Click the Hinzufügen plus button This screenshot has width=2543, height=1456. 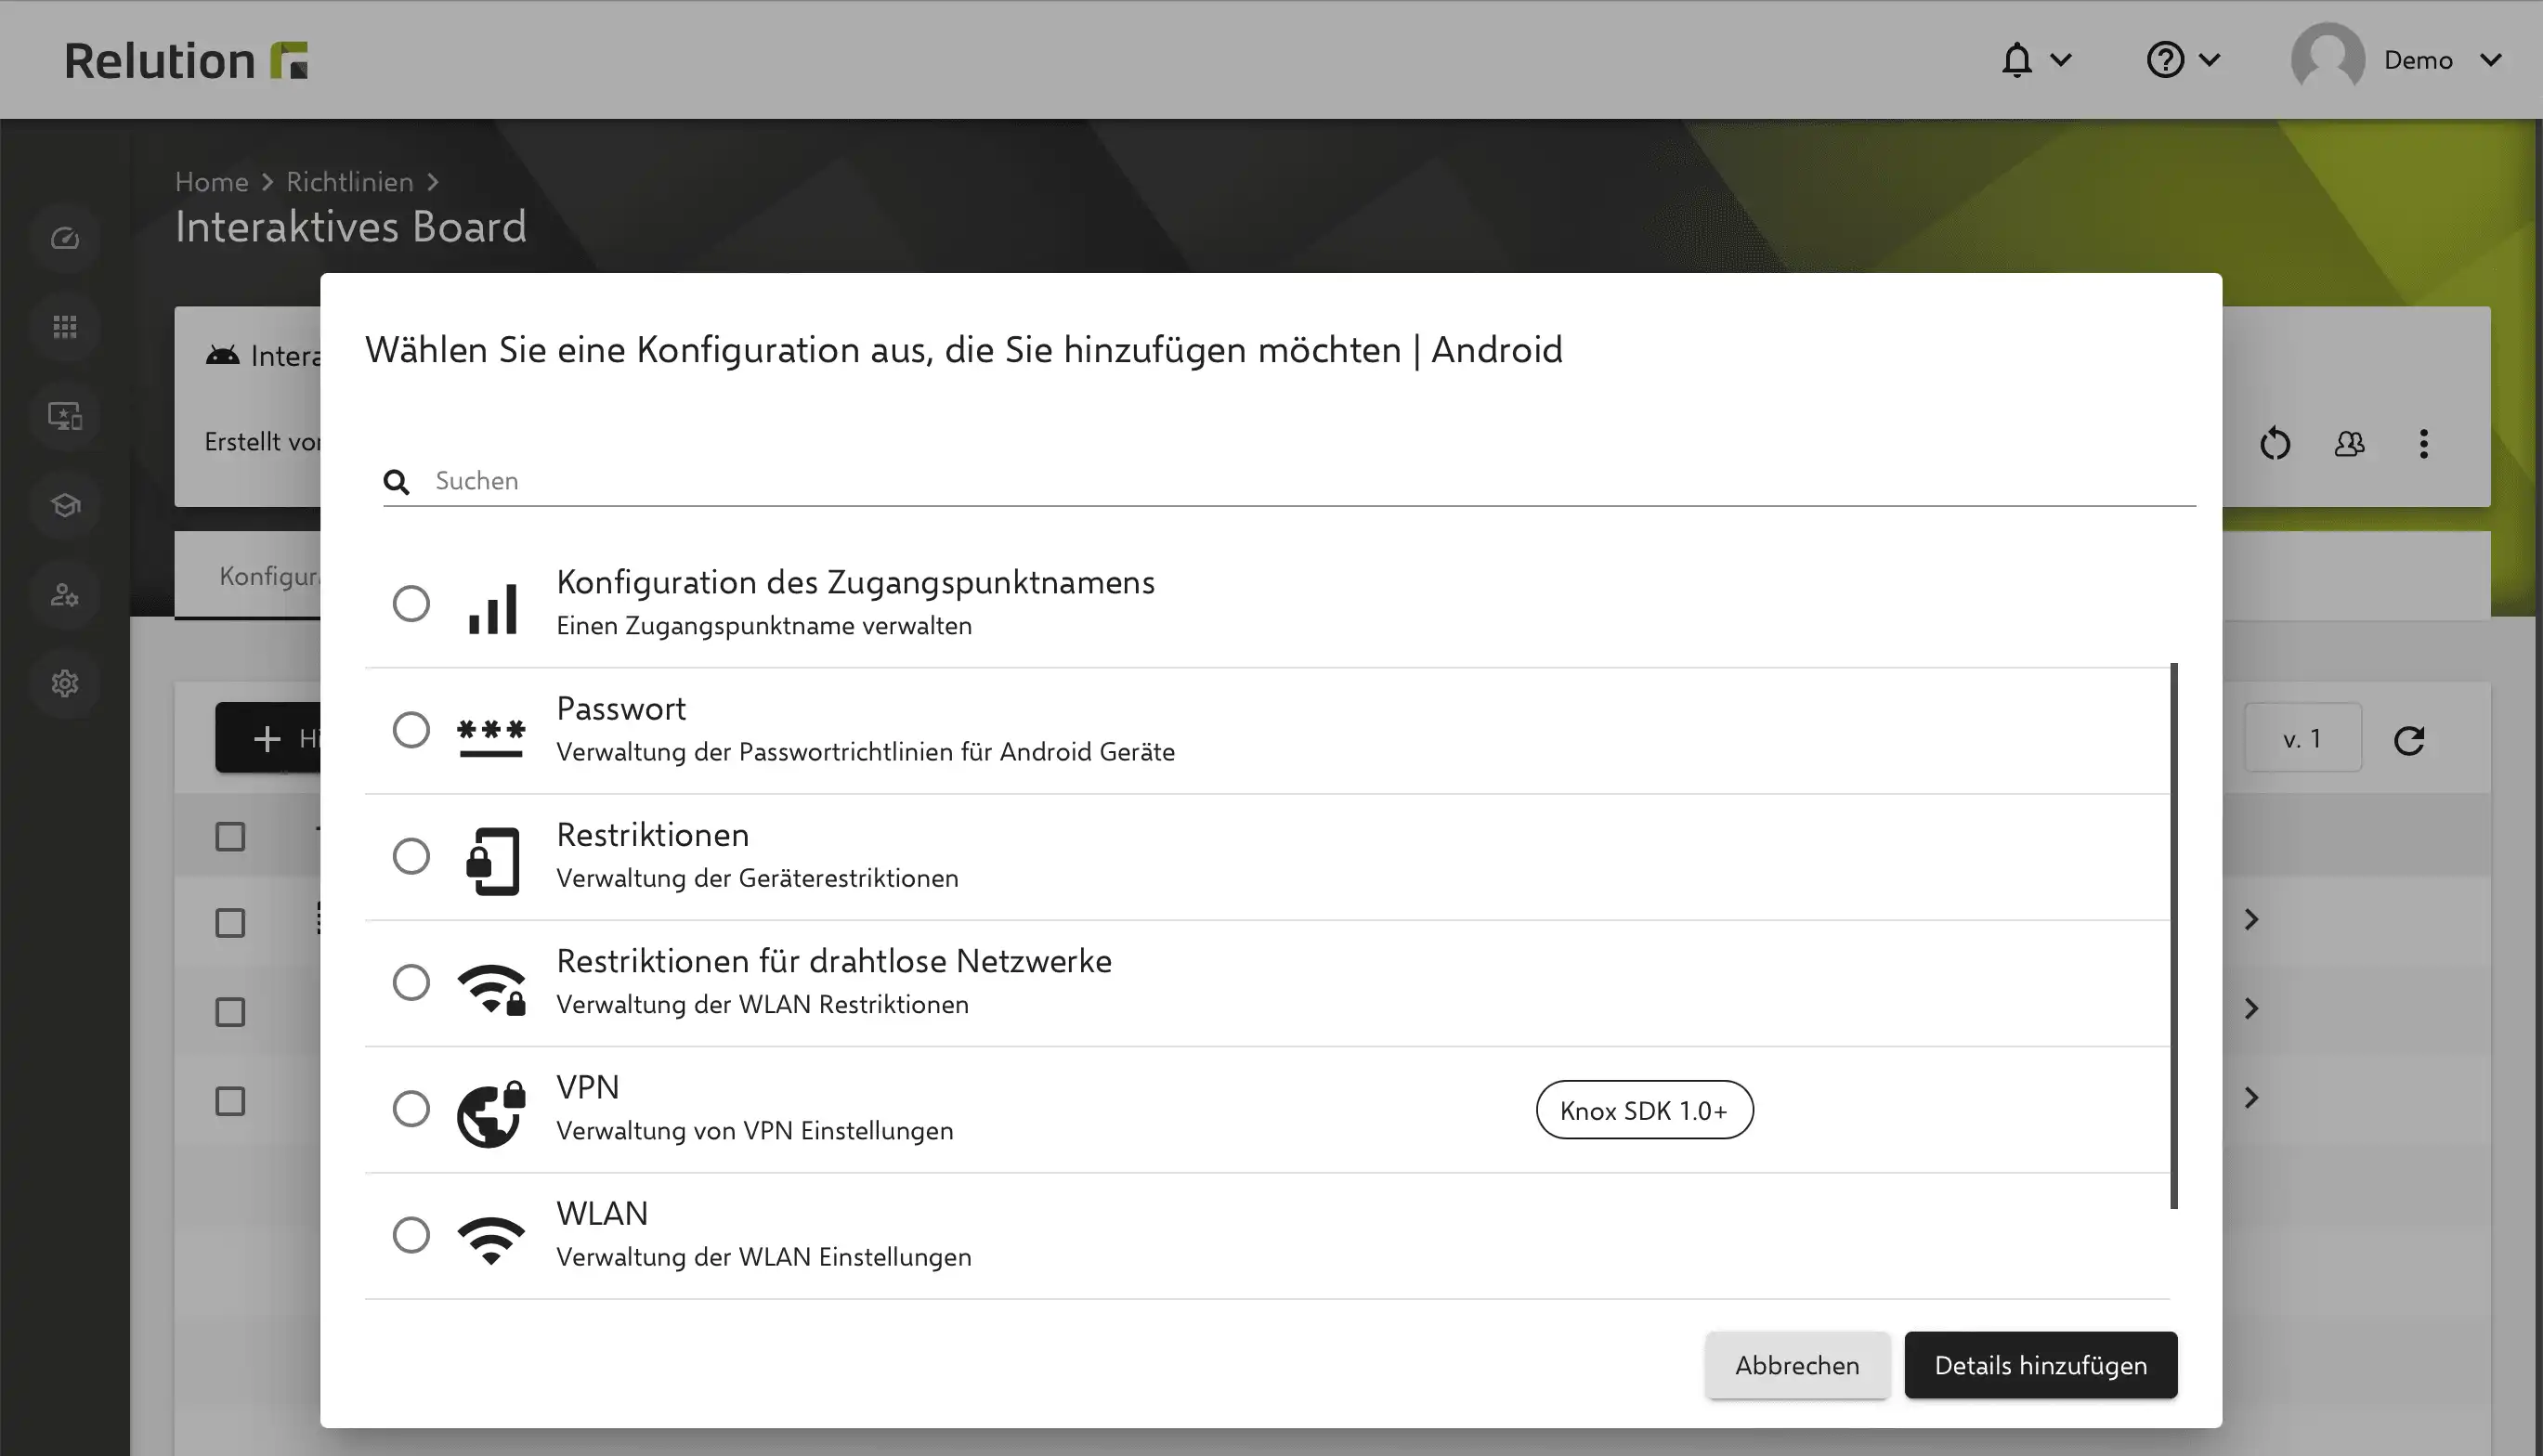pos(268,738)
